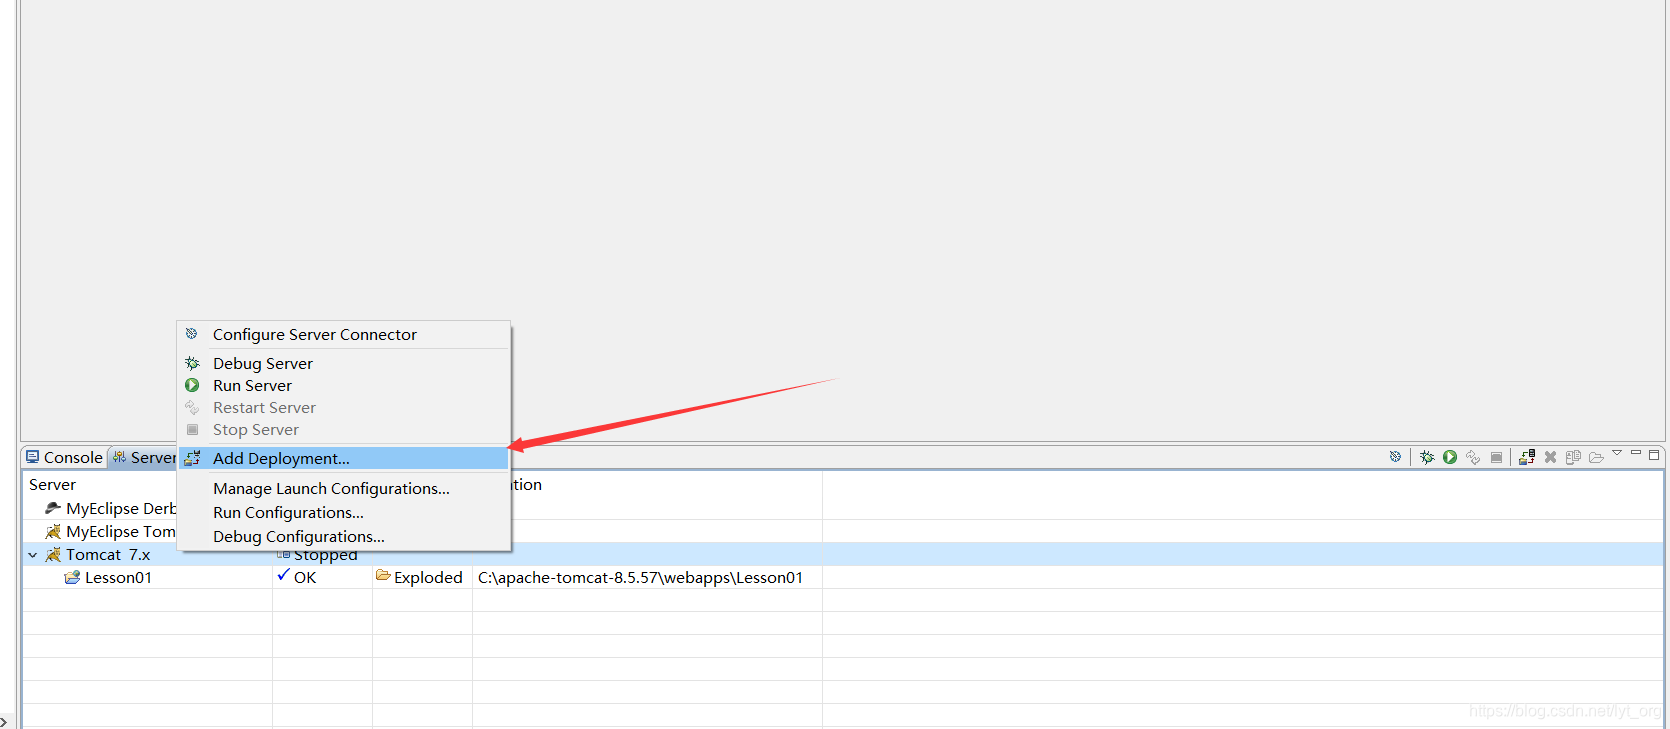The width and height of the screenshot is (1670, 729).
Task: Select the Lesson01 deployment row
Action: tap(843, 578)
